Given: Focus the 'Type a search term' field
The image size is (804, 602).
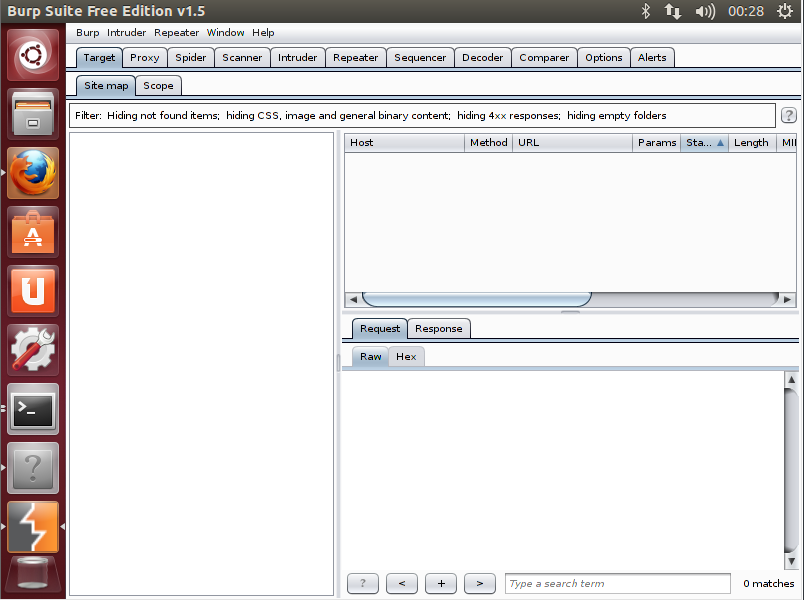Looking at the screenshot, I should coord(617,584).
